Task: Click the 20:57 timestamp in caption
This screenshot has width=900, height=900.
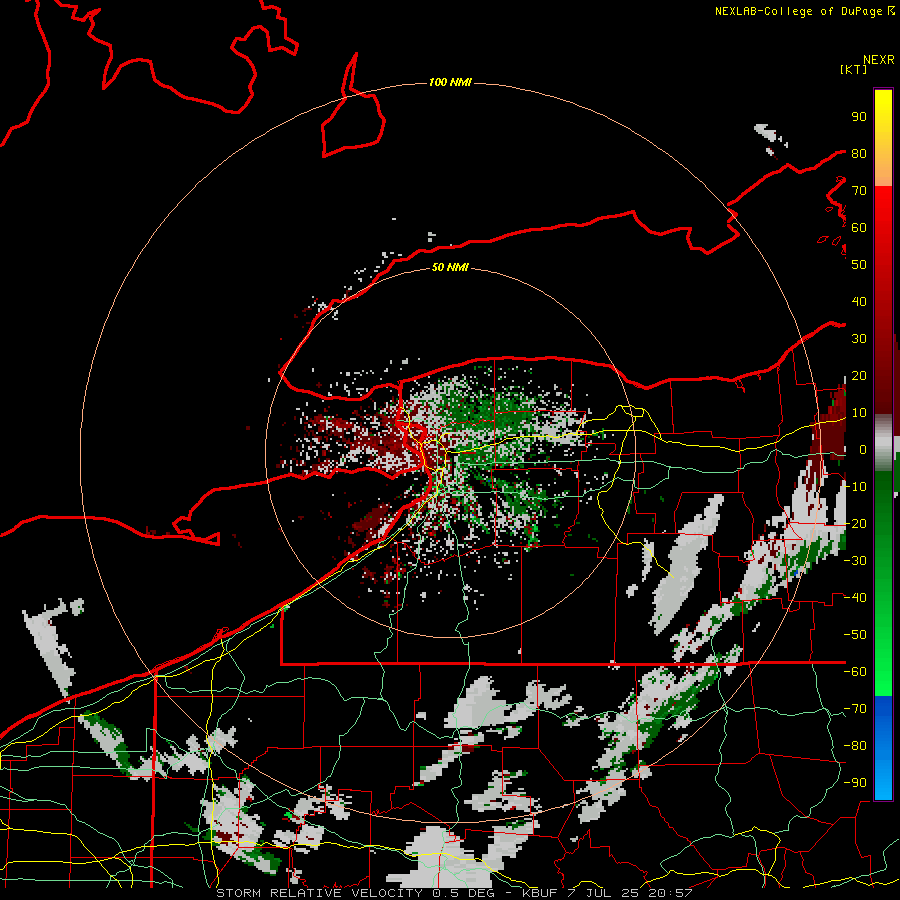Action: [x=670, y=893]
